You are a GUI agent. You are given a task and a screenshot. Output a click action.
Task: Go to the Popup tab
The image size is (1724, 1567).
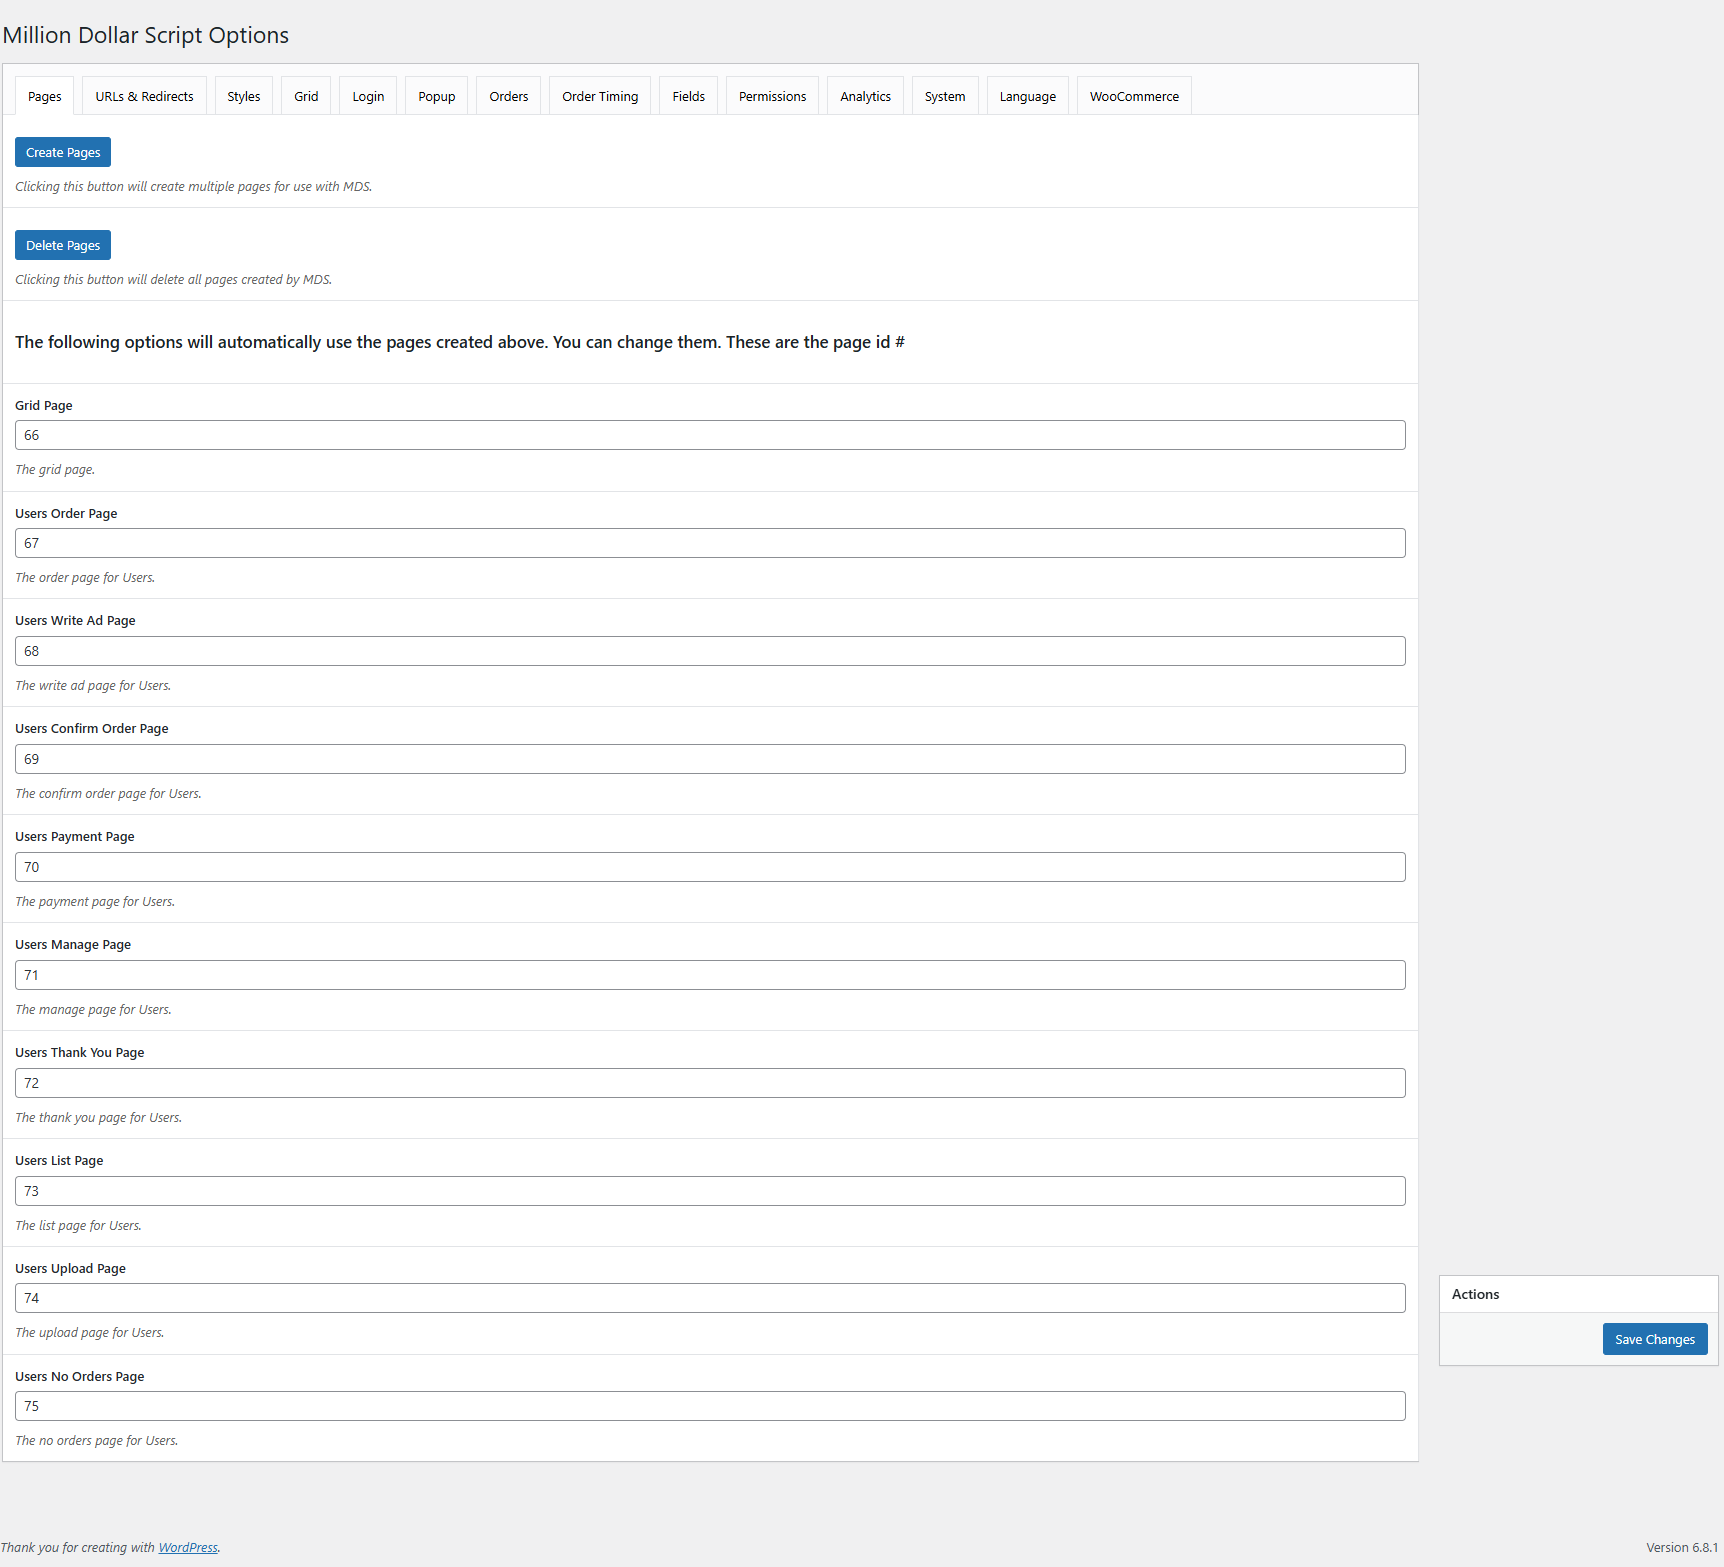(x=436, y=96)
